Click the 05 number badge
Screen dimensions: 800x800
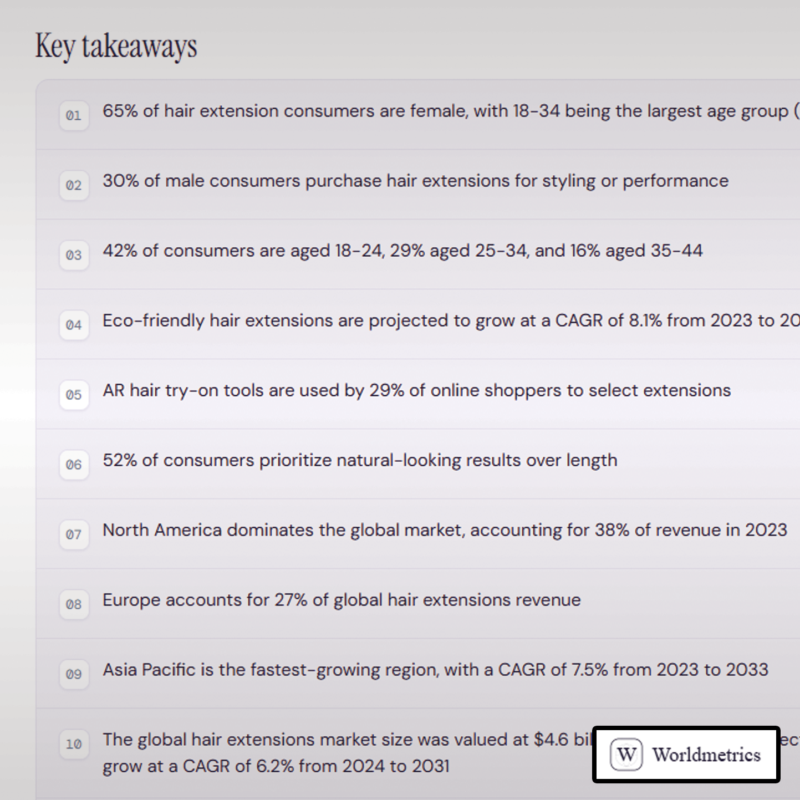pyautogui.click(x=74, y=395)
